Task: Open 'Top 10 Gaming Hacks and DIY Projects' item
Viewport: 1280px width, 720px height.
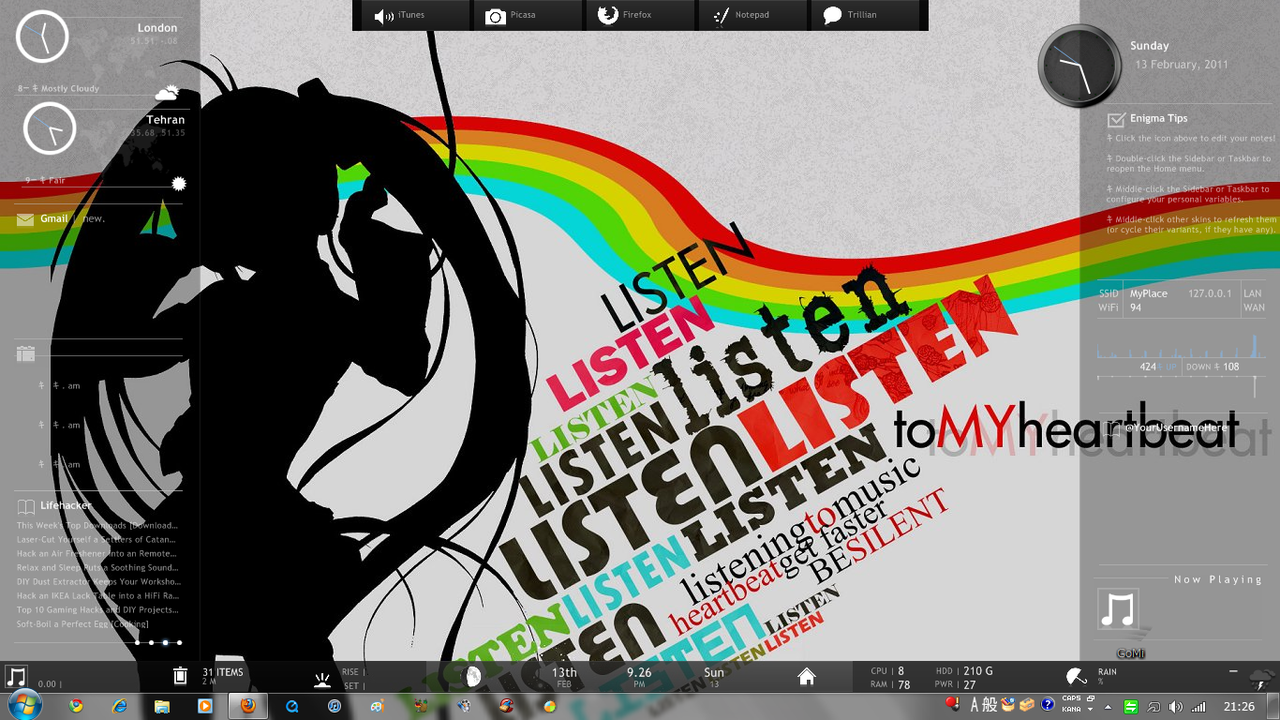Action: (97, 609)
